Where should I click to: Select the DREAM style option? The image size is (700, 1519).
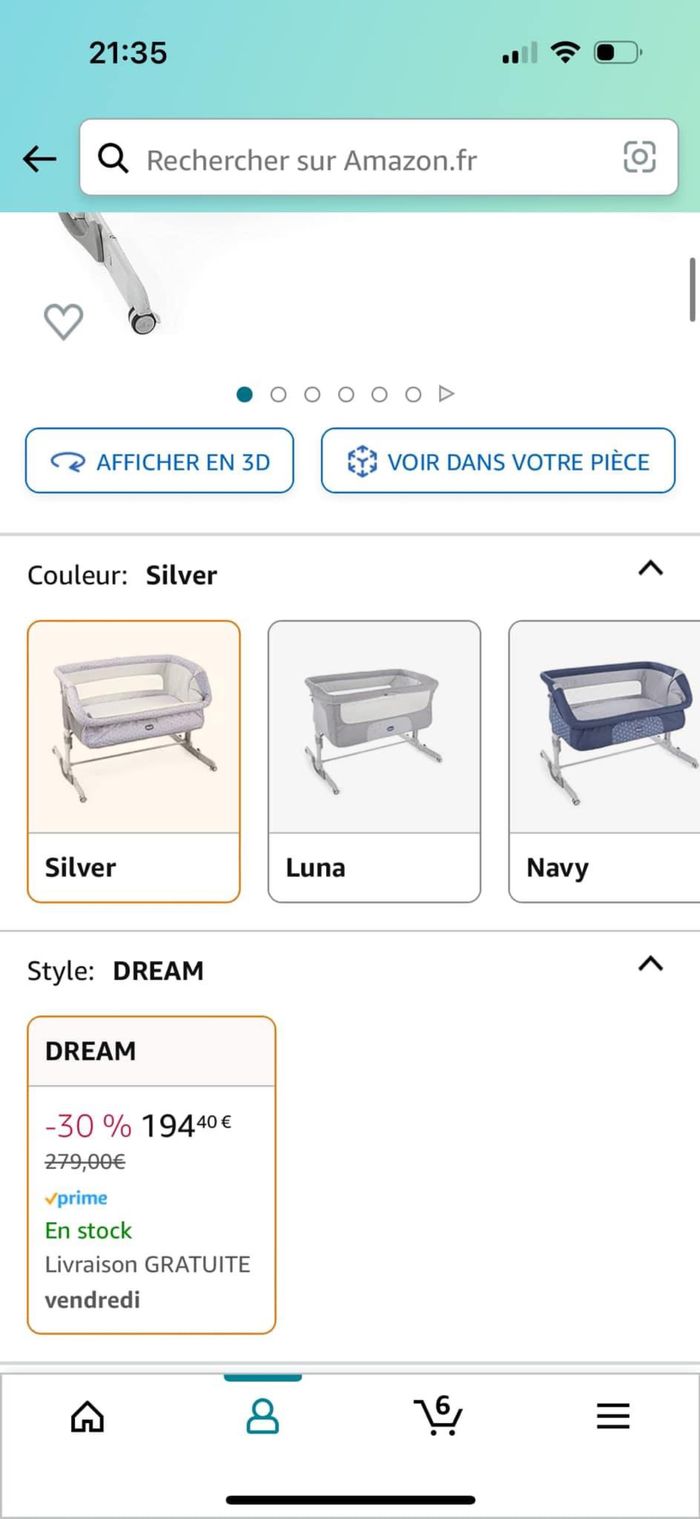[151, 1174]
